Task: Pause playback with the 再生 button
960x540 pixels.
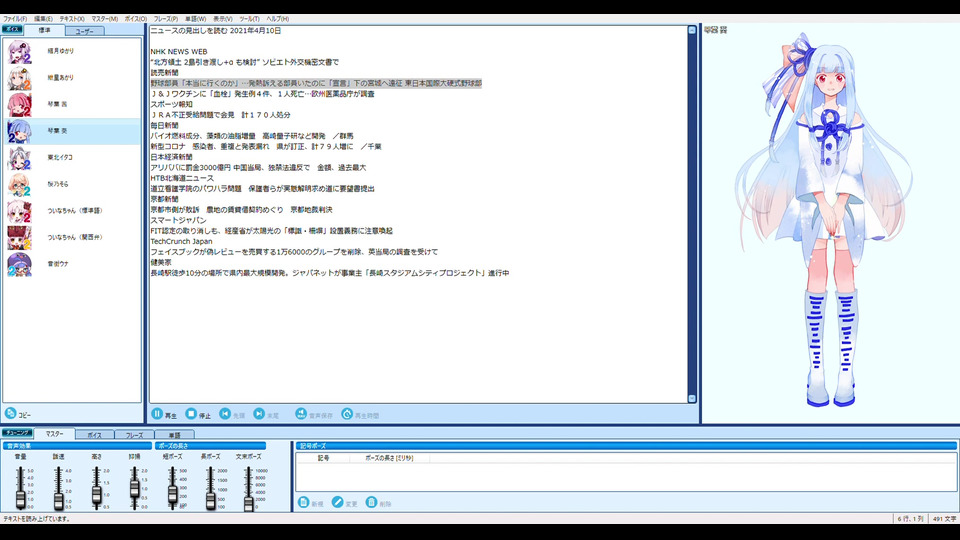Action: (163, 414)
